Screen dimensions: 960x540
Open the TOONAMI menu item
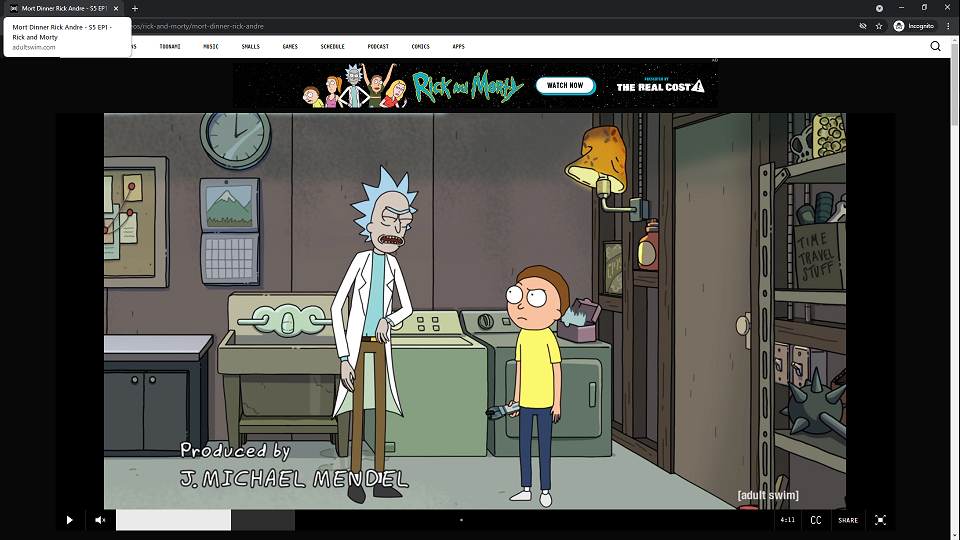170,46
